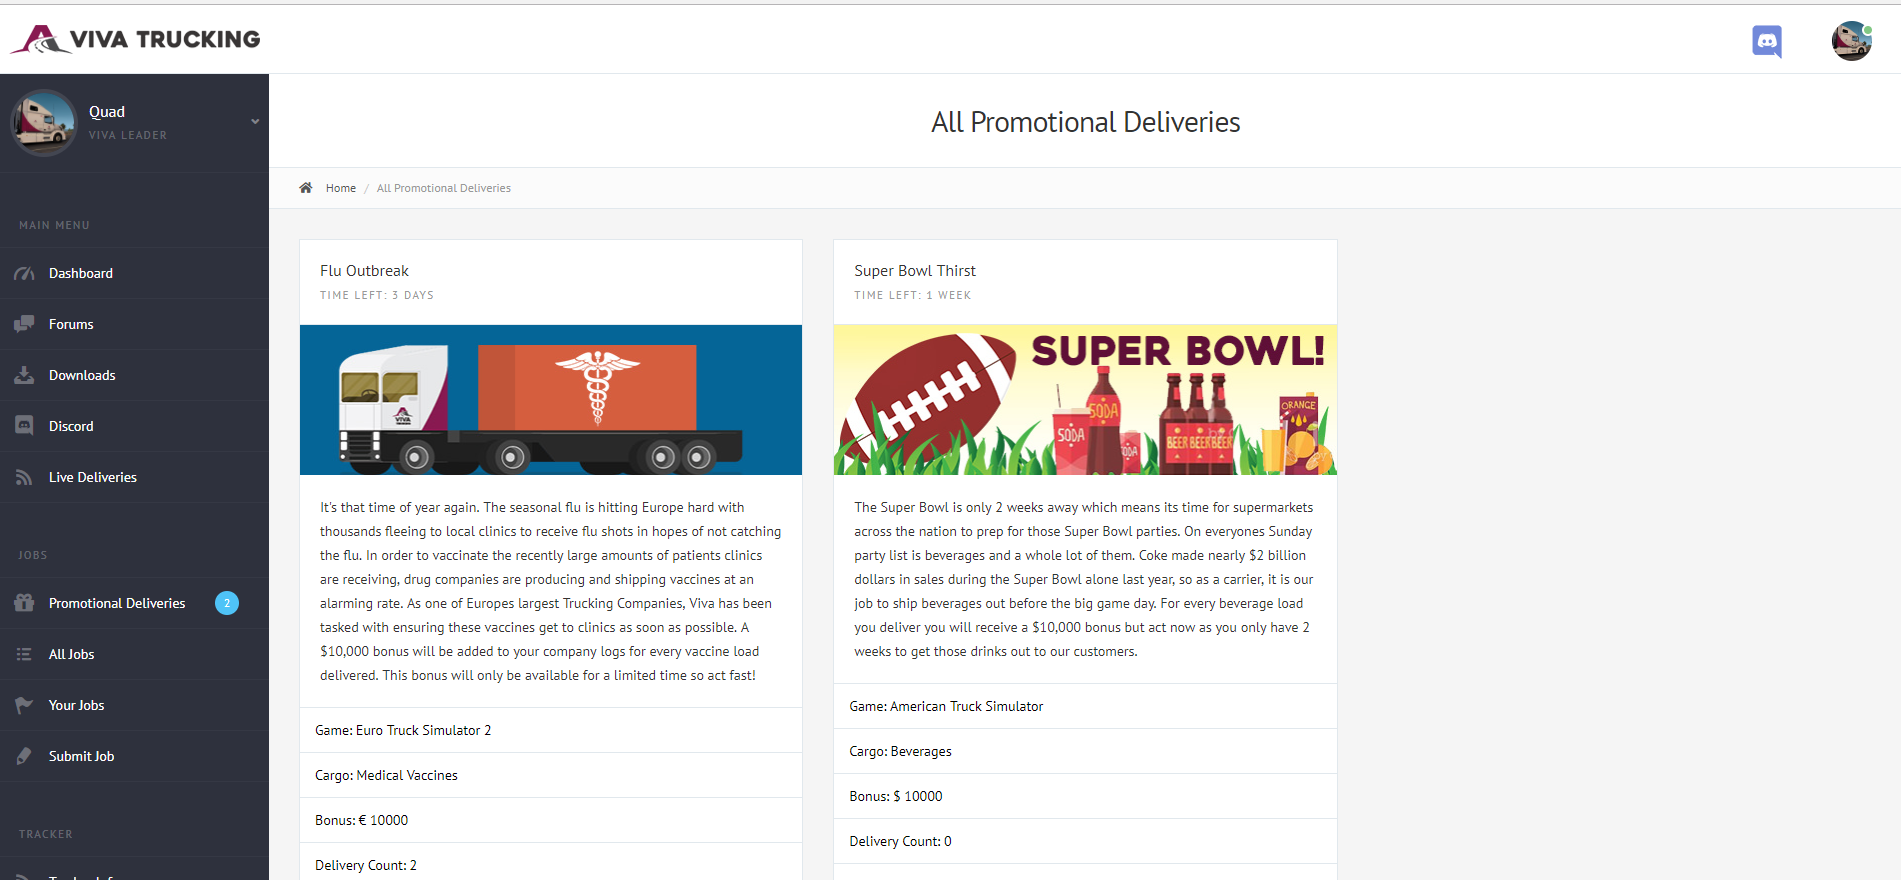Select 'Cargo: Medical Vaccines' row

(551, 775)
